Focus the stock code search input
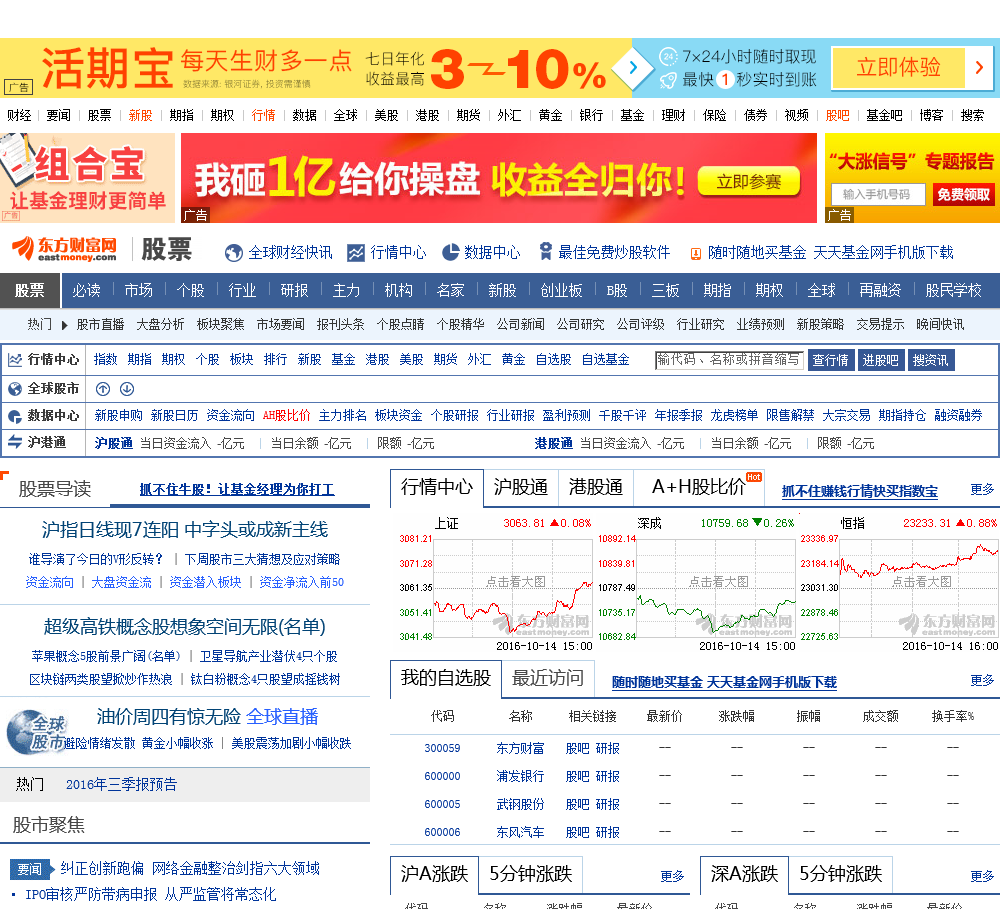The width and height of the screenshot is (1000, 909). [729, 360]
